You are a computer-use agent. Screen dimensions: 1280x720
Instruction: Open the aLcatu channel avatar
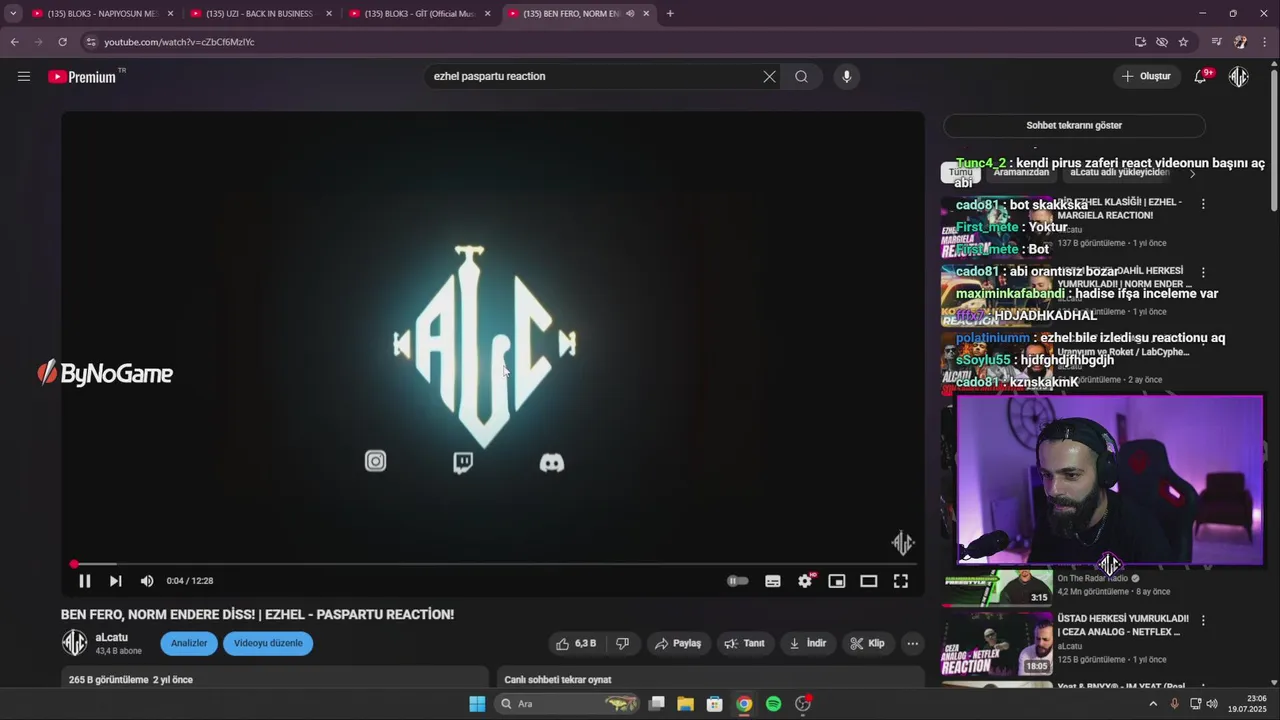coord(75,643)
